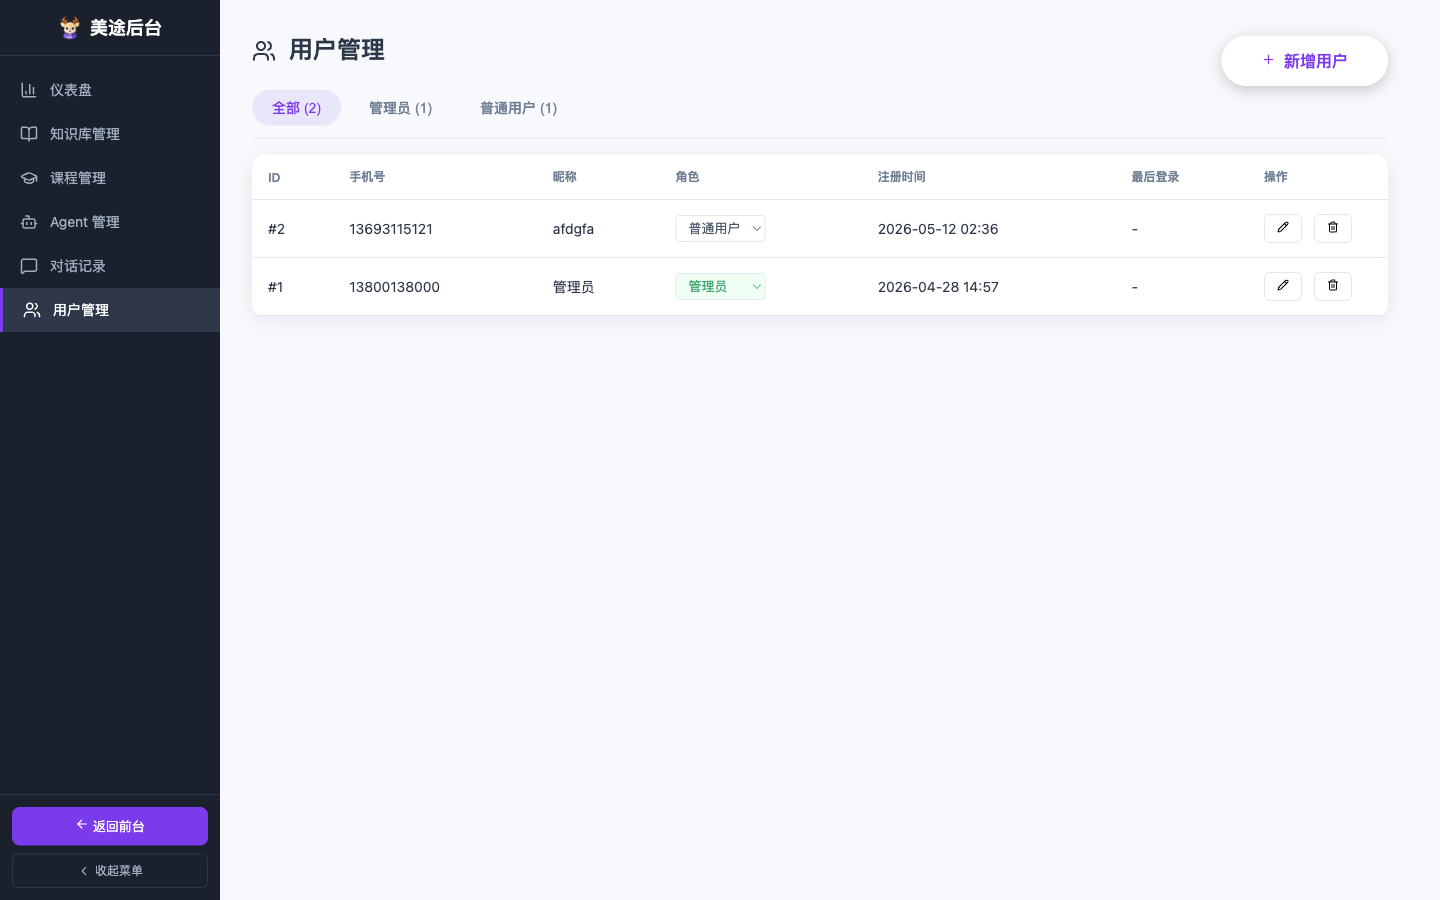Go to 课程管理 in the sidebar

pyautogui.click(x=110, y=178)
